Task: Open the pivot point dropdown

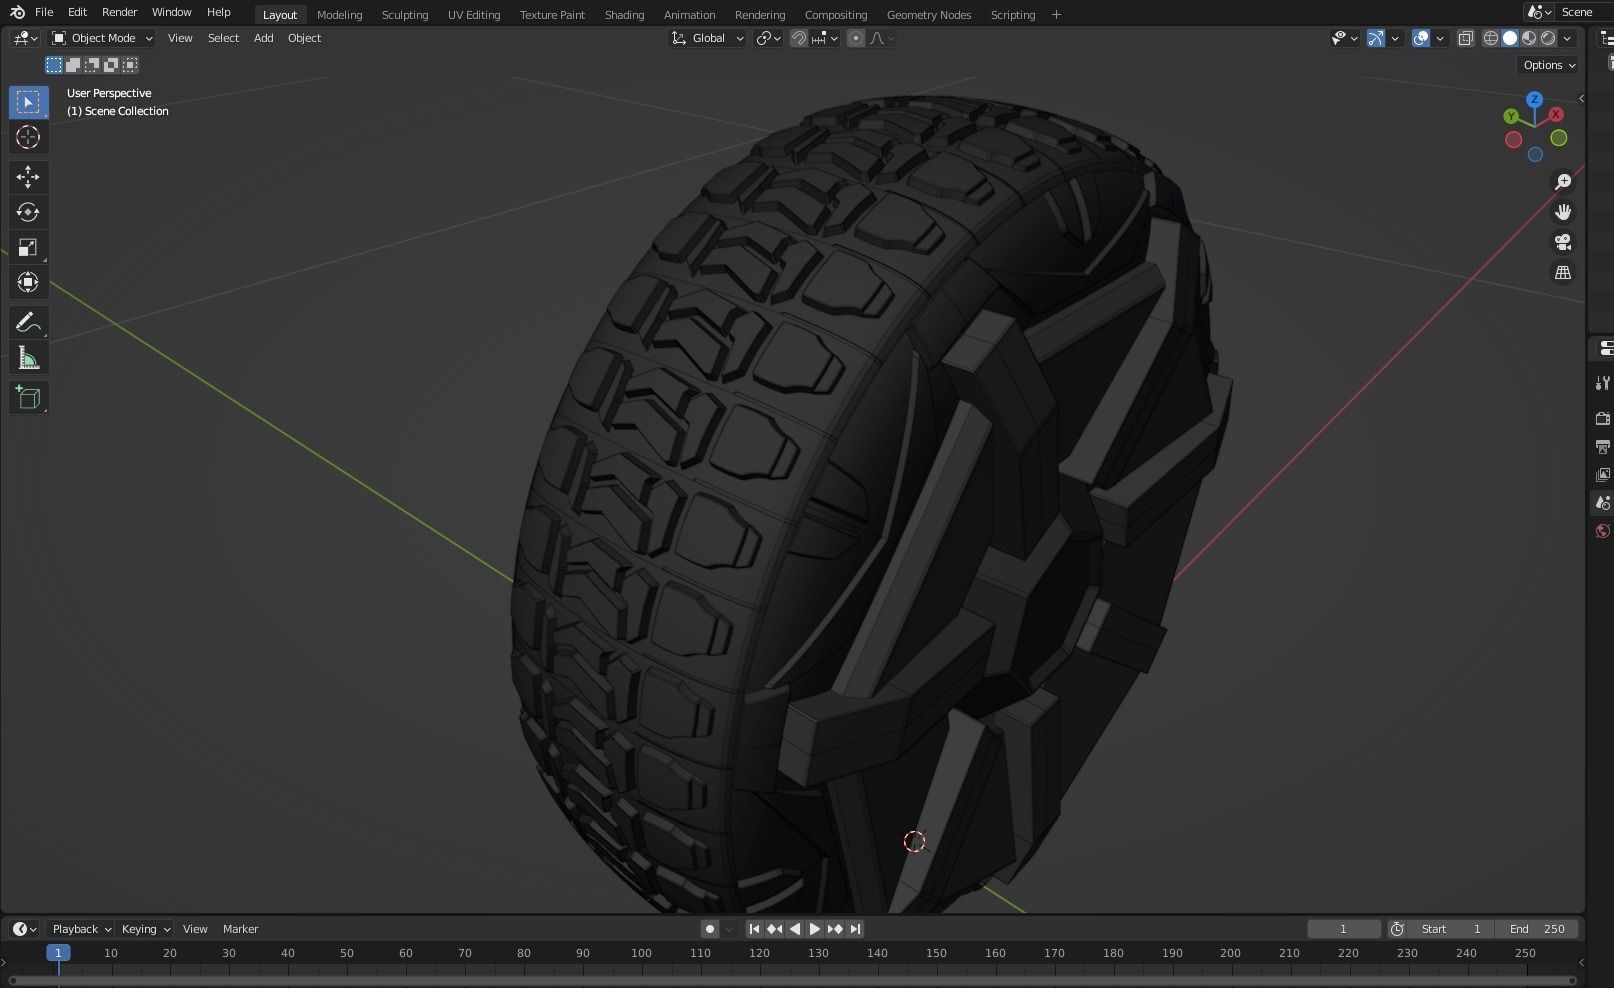Action: (768, 38)
